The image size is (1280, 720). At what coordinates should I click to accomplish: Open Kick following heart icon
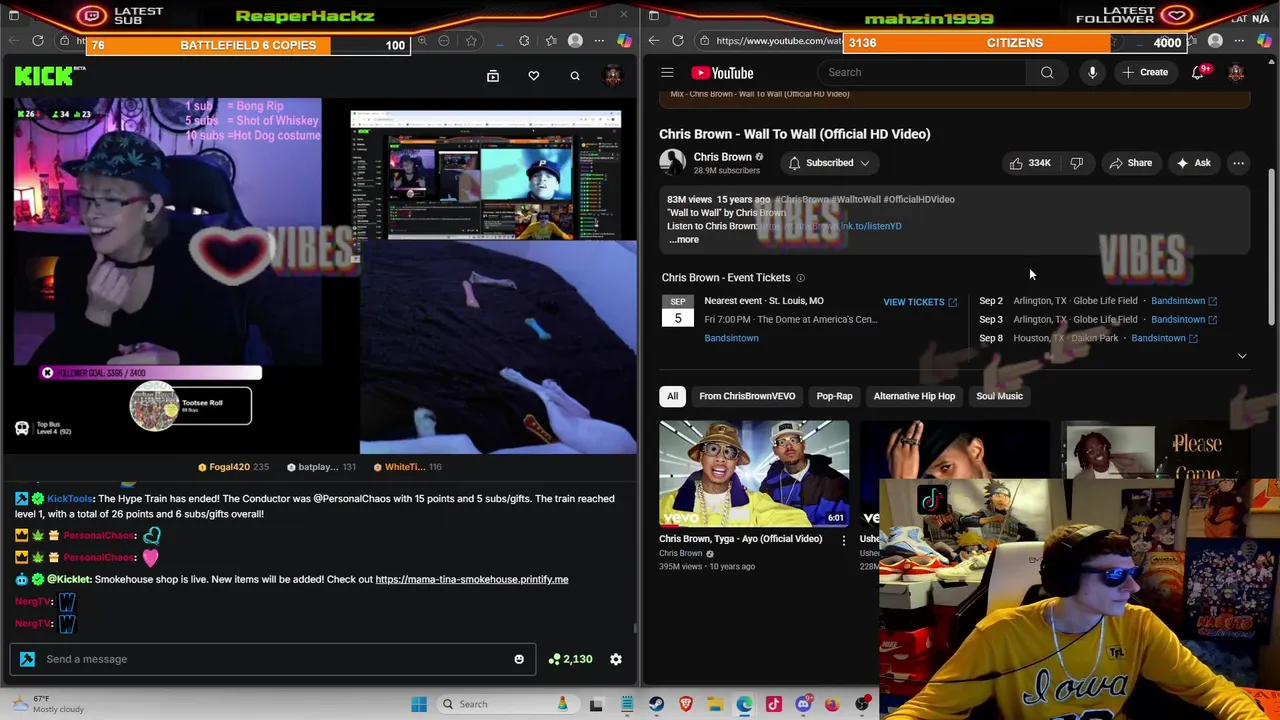(534, 76)
